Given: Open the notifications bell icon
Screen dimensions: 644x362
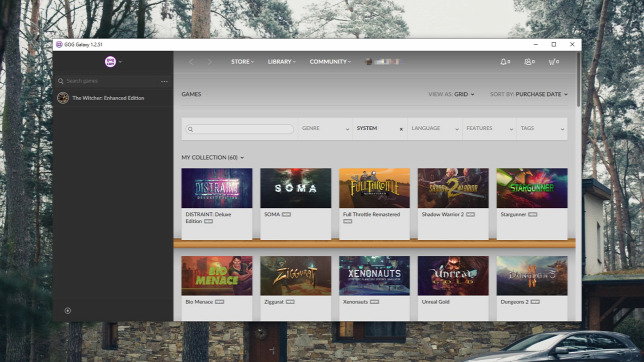Looking at the screenshot, I should tap(505, 62).
